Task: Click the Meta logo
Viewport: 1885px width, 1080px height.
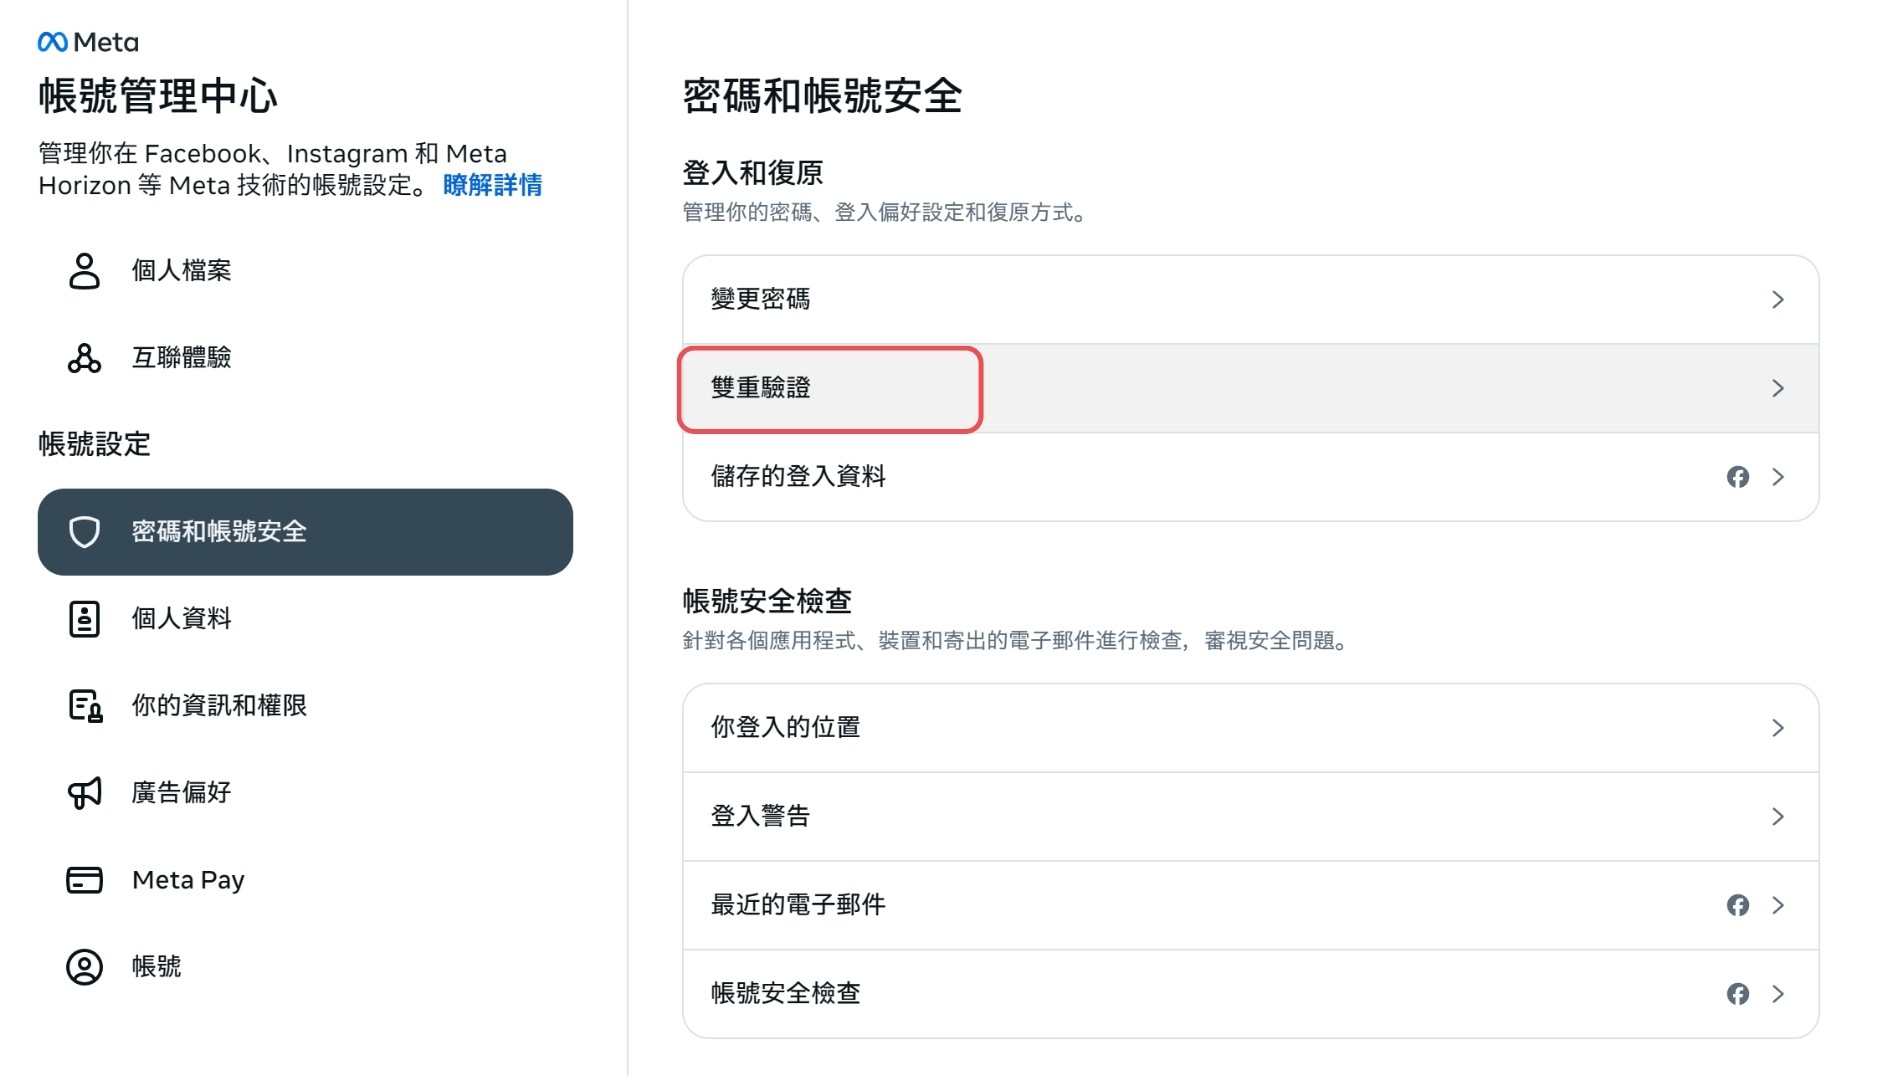Action: 88,42
